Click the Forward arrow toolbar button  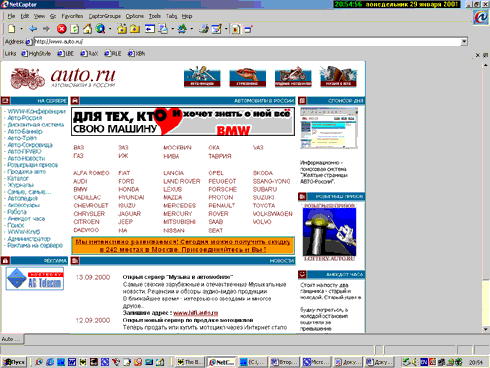[x=46, y=29]
